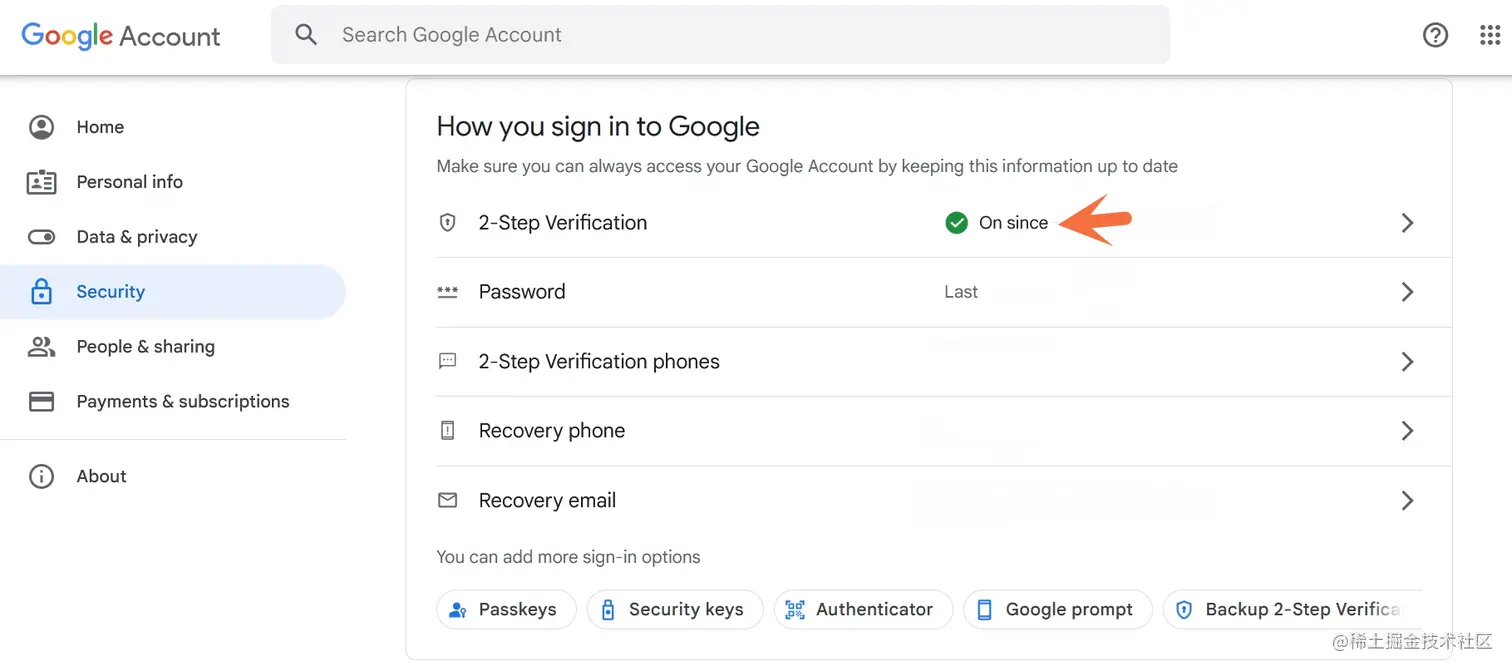The width and height of the screenshot is (1512, 671).
Task: Expand 2-Step Verification row chevron
Action: tap(1407, 223)
